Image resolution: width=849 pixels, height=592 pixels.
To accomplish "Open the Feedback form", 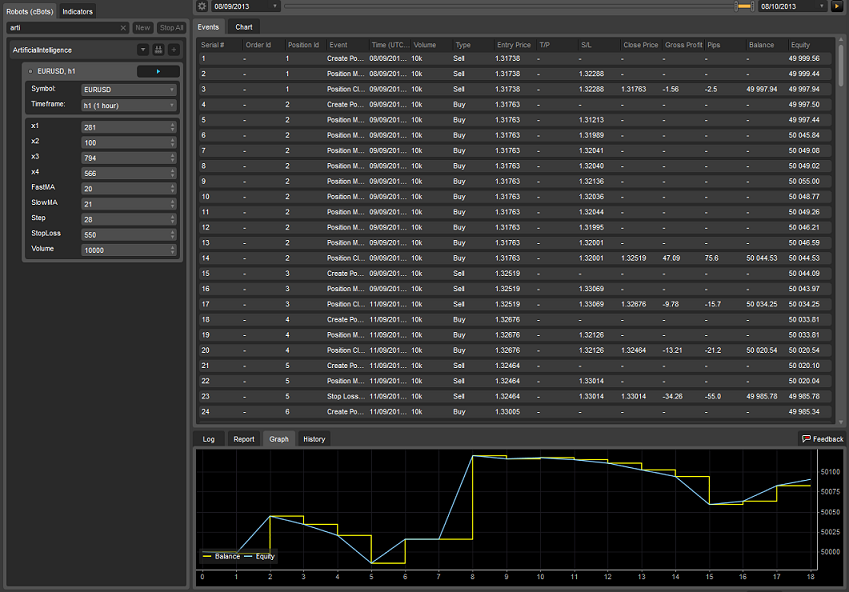I will [x=822, y=439].
